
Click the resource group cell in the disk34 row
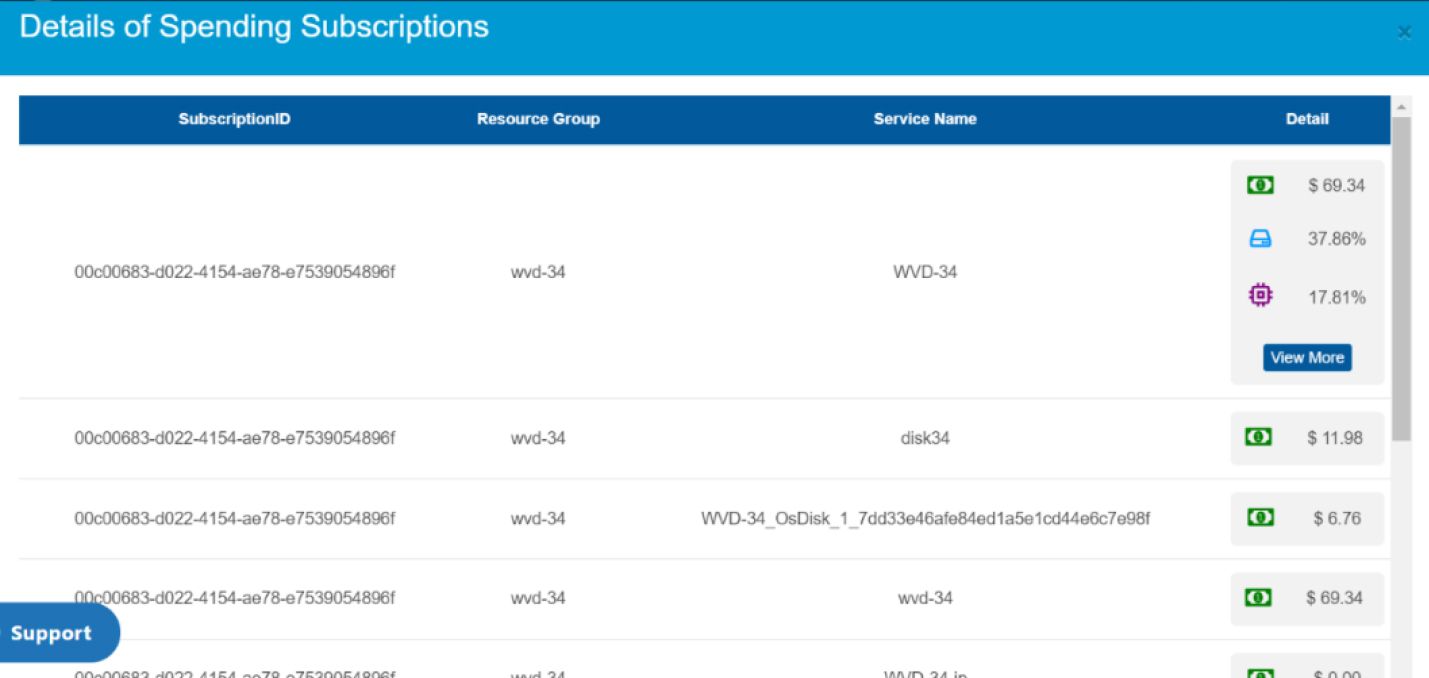(538, 438)
